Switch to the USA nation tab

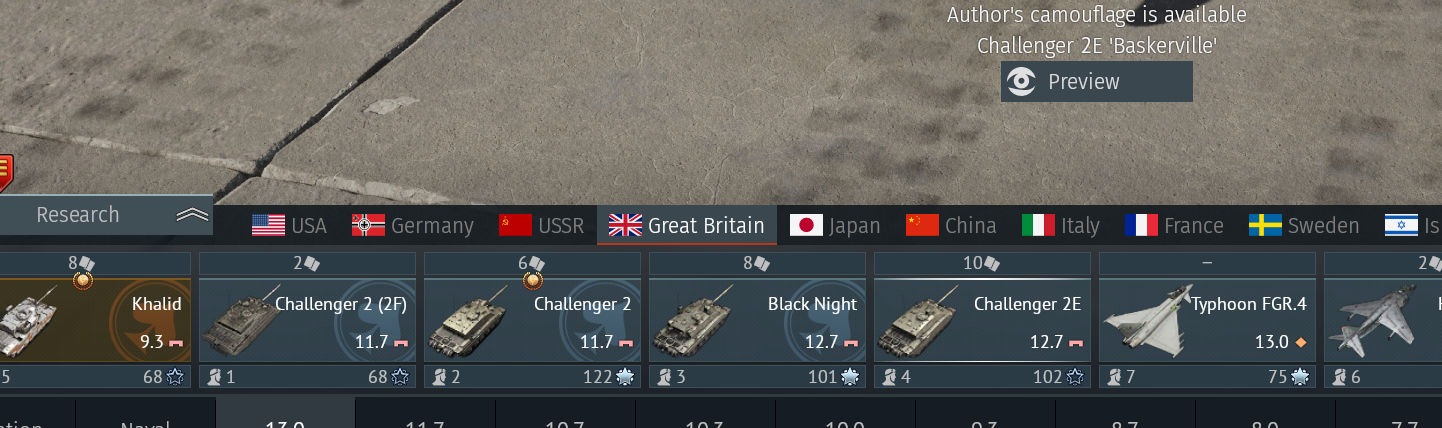(x=289, y=225)
